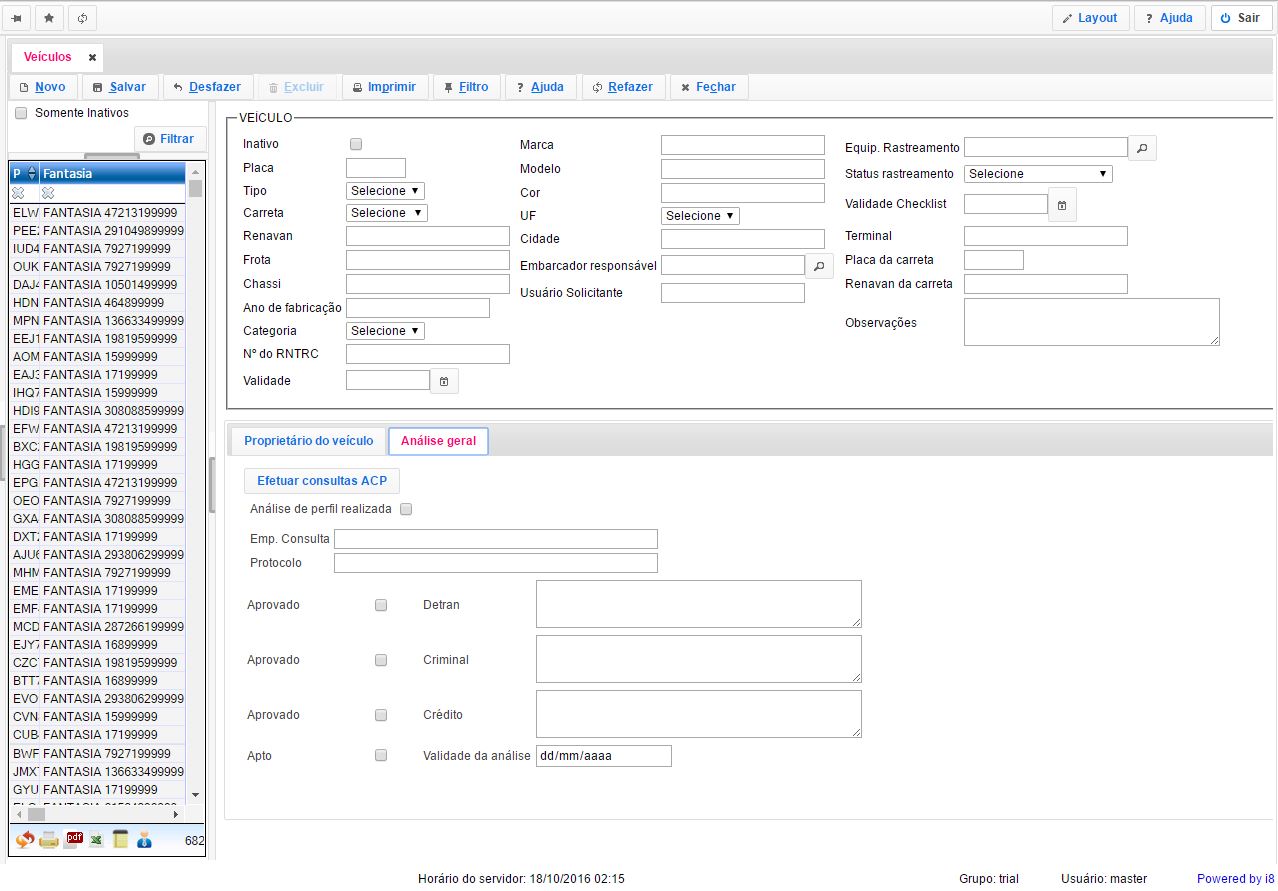This screenshot has height=891, width=1278.
Task: Create a new record with Novo
Action: 43,87
